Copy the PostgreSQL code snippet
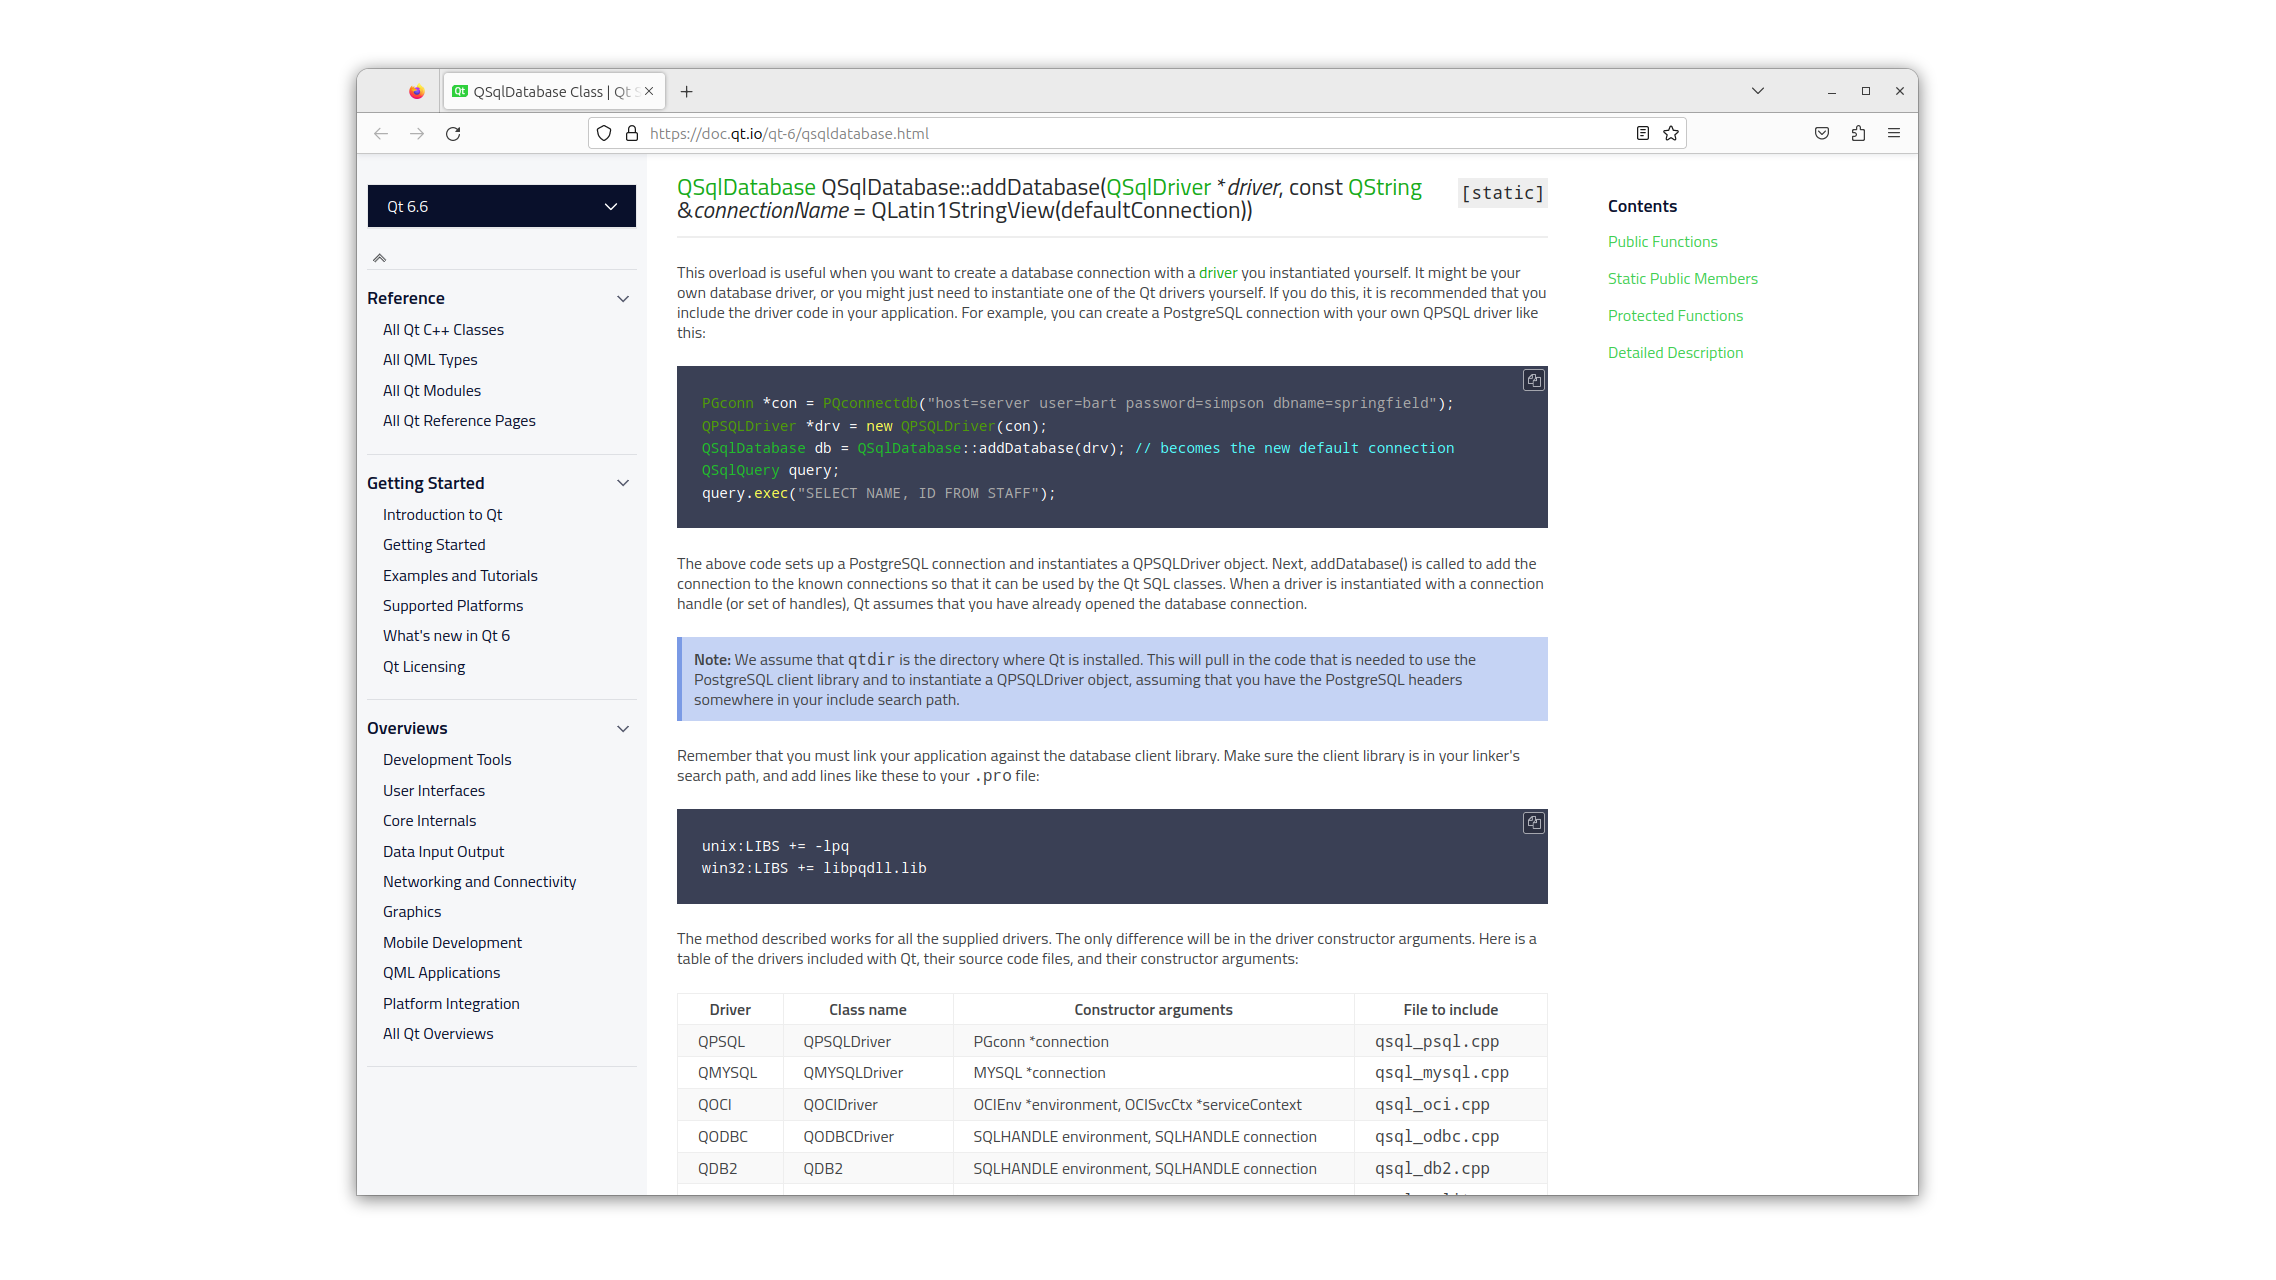Screen dimensions: 2276x1280 pyautogui.click(x=1533, y=380)
